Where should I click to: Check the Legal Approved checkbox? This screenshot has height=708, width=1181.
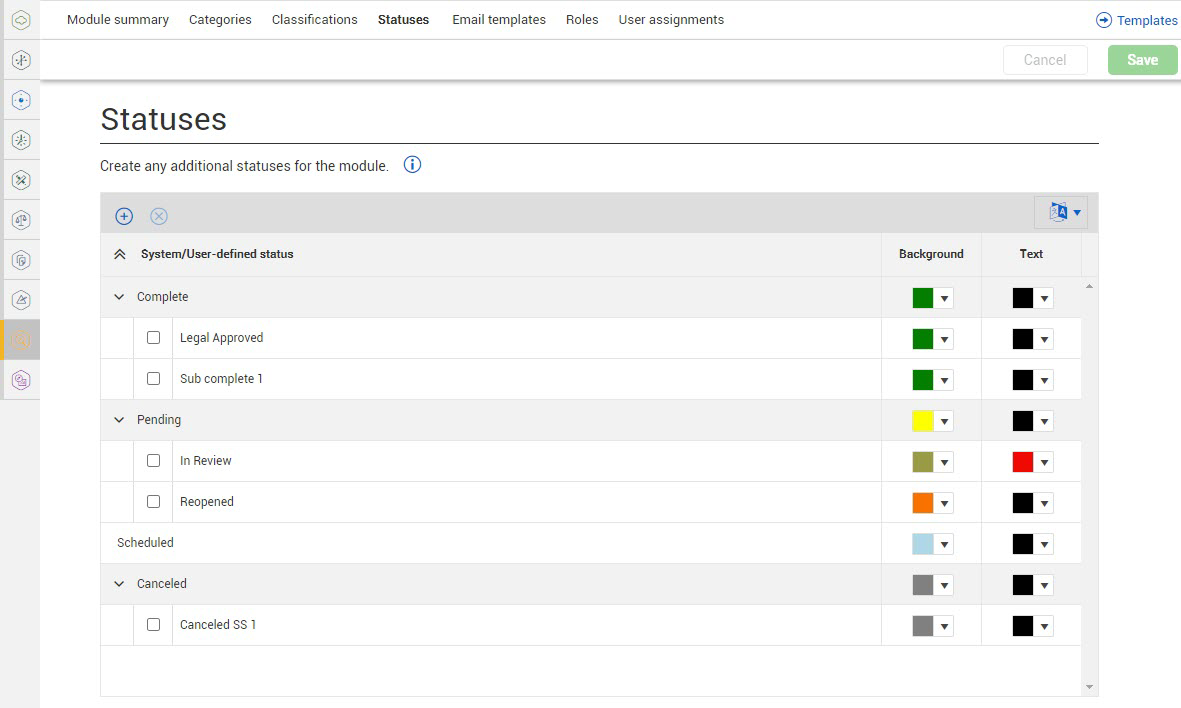pos(153,338)
